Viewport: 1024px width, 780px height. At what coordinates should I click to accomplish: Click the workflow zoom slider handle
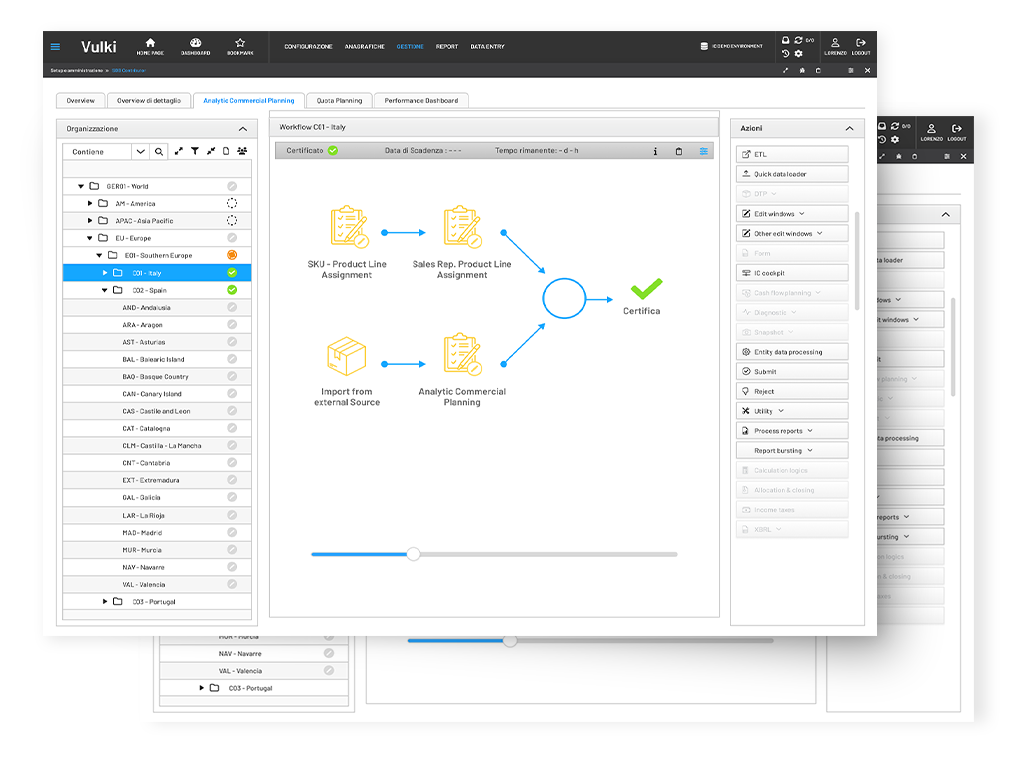pos(413,554)
